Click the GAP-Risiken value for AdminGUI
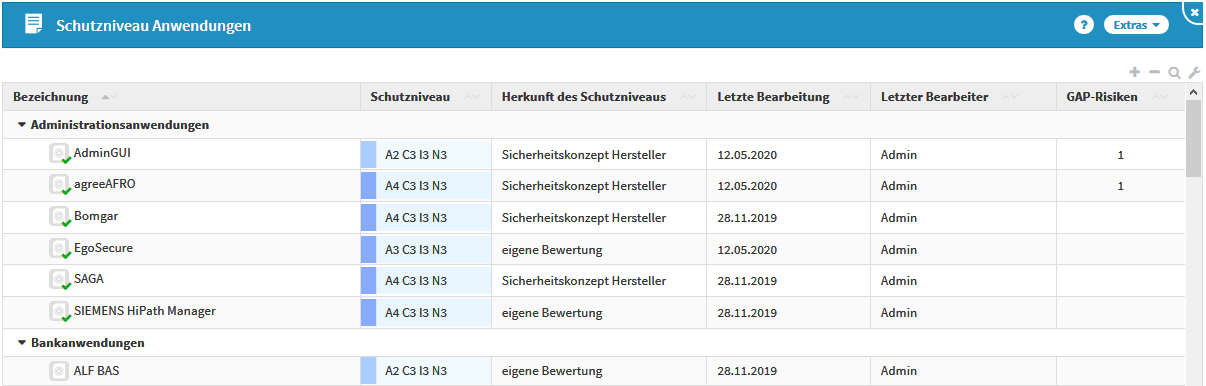Screen dimensions: 1206x386 tap(1121, 155)
